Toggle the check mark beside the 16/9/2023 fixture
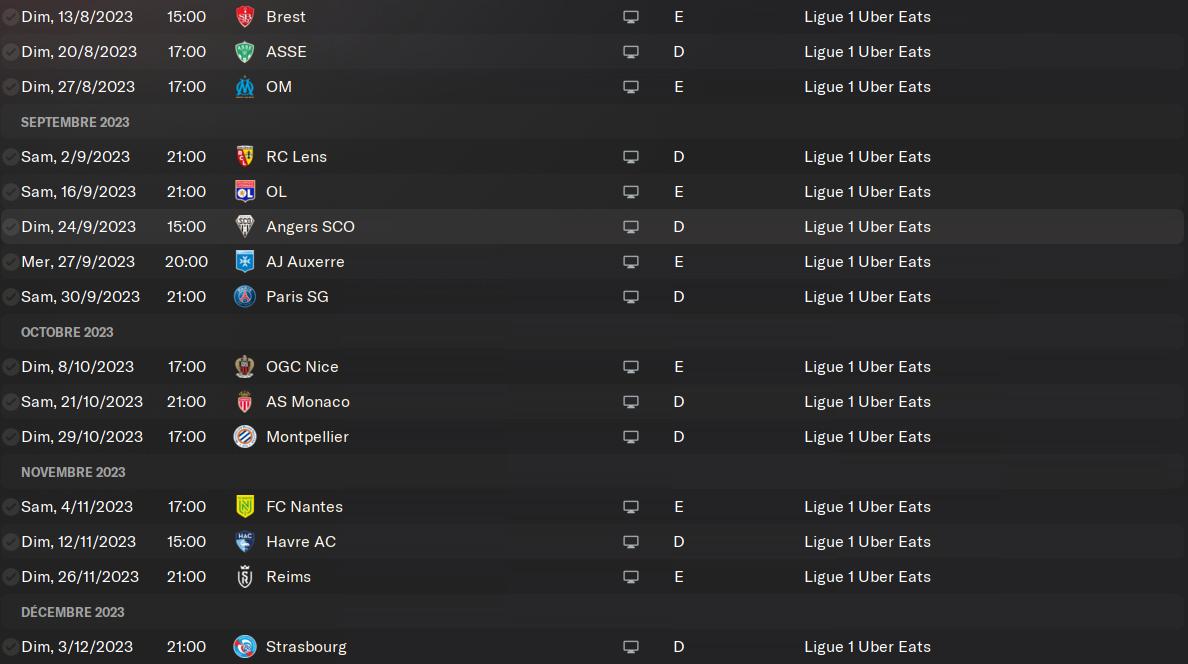This screenshot has width=1188, height=664. tap(10, 192)
